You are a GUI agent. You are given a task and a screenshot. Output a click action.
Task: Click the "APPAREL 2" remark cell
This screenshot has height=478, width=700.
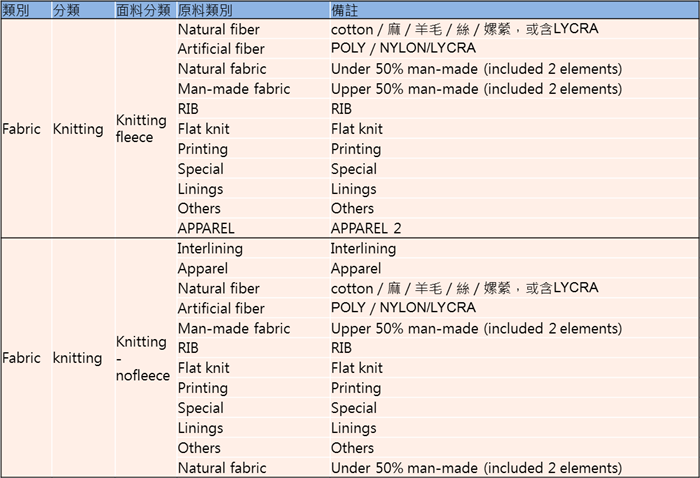click(365, 228)
